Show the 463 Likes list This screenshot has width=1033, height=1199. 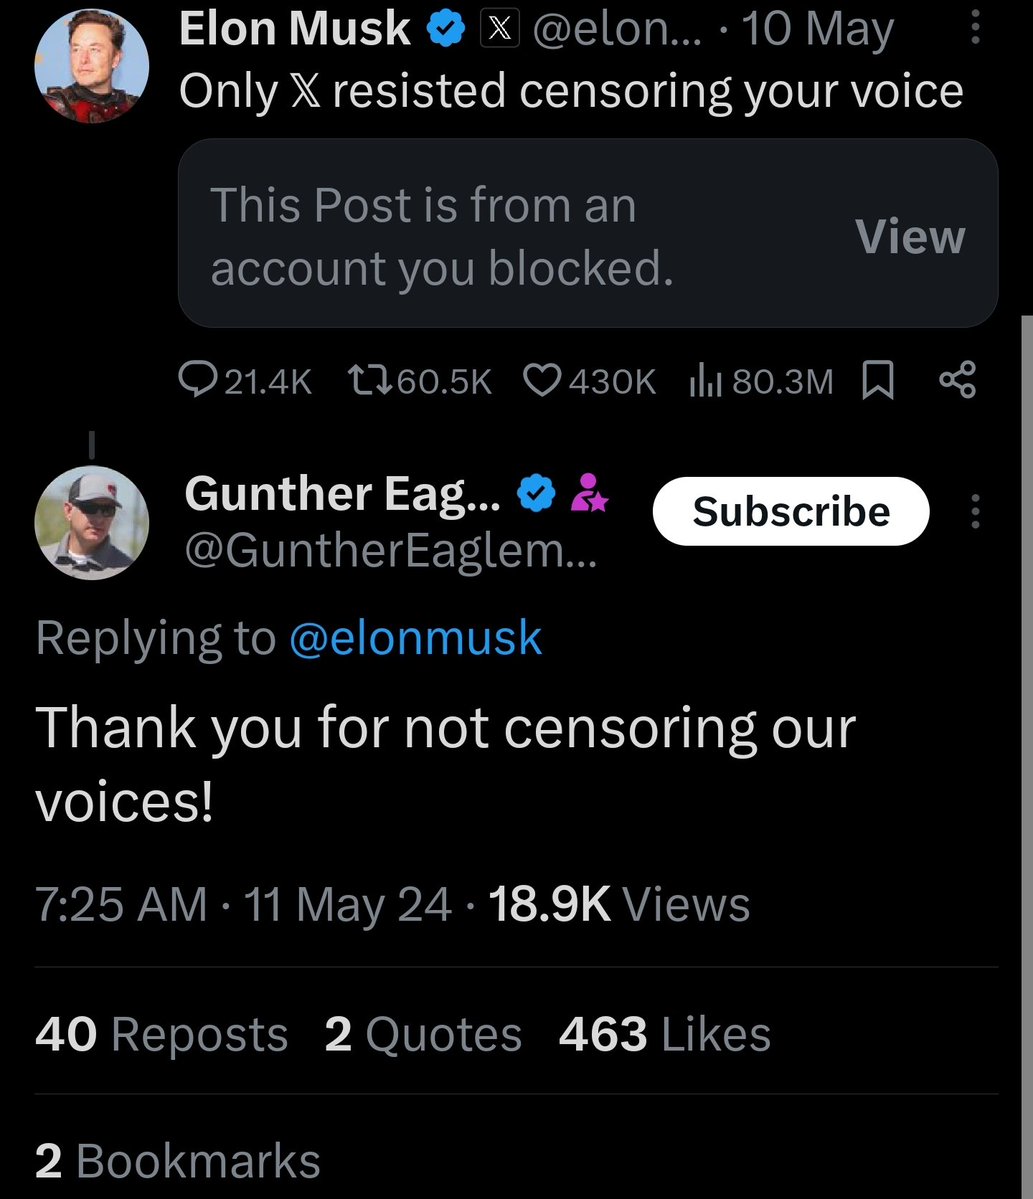point(665,1034)
